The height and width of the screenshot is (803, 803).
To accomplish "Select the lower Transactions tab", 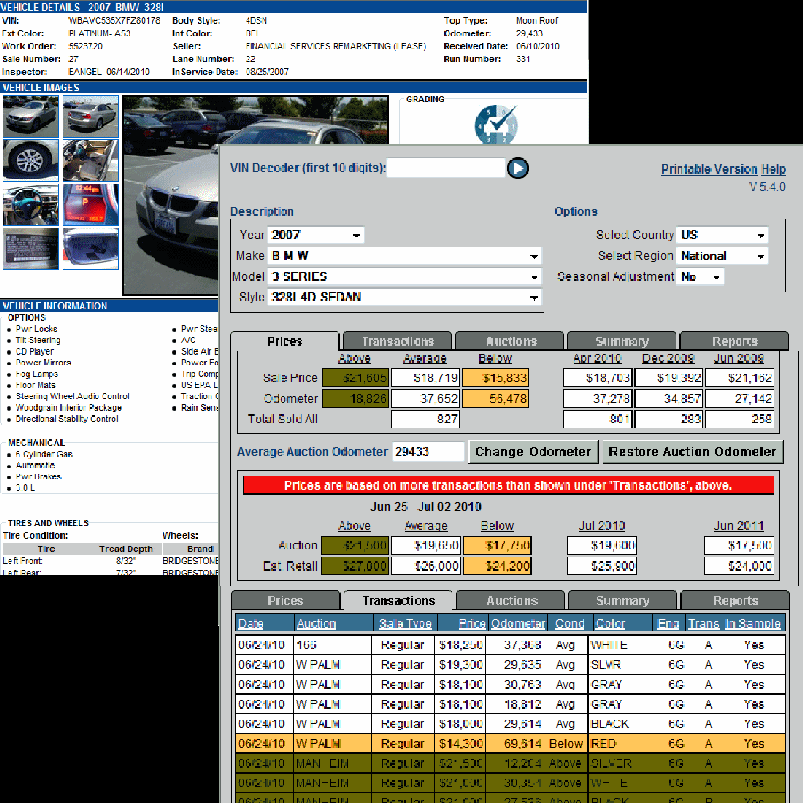I will [399, 600].
